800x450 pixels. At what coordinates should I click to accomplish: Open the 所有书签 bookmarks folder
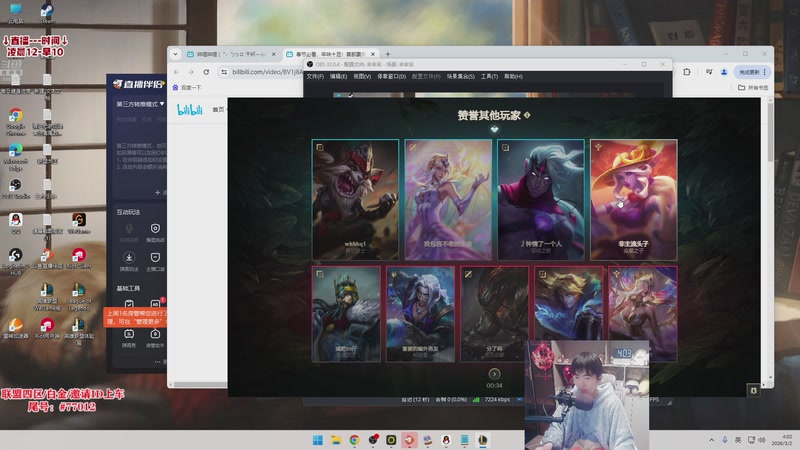click(753, 88)
